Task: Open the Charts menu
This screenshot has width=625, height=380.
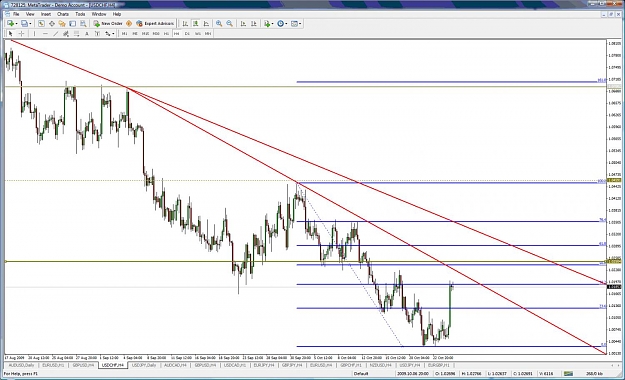Action: tap(63, 14)
